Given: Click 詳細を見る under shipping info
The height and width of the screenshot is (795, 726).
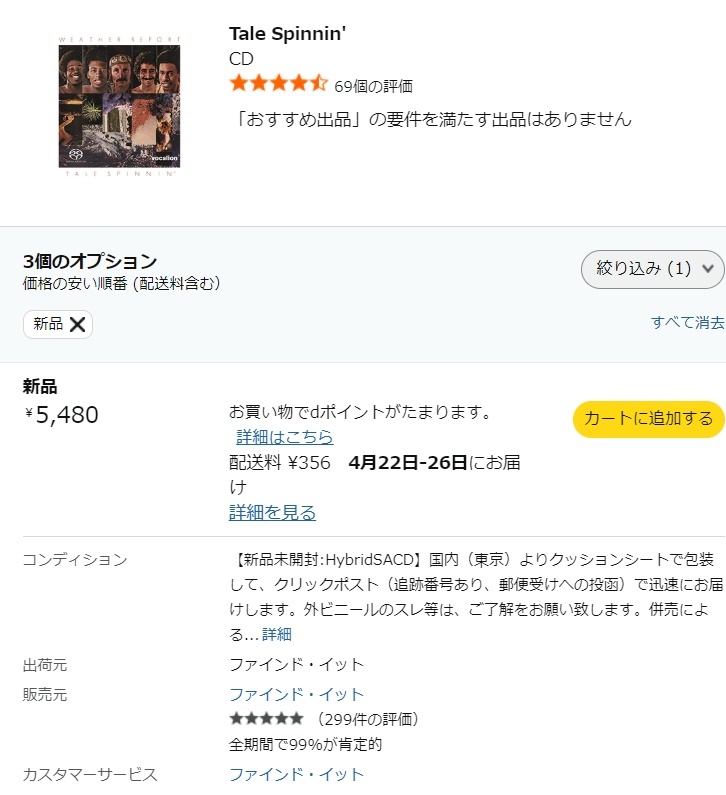Looking at the screenshot, I should pyautogui.click(x=272, y=513).
